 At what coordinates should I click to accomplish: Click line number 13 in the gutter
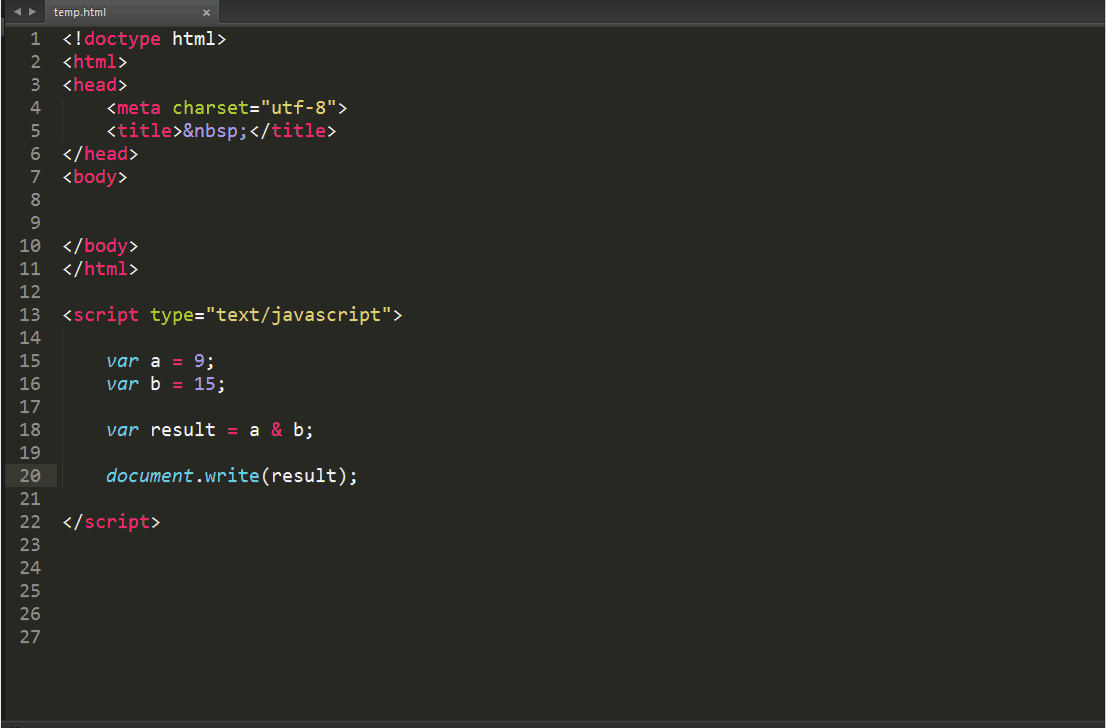pyautogui.click(x=30, y=315)
